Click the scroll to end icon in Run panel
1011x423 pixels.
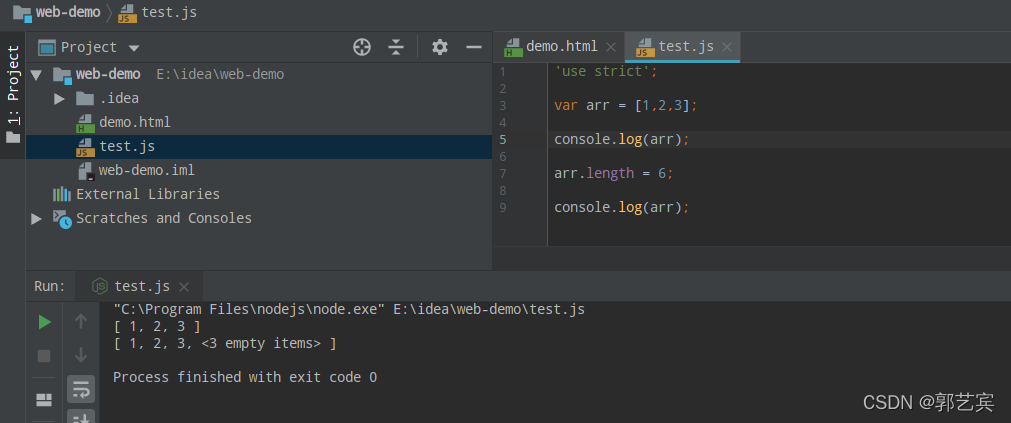81,417
